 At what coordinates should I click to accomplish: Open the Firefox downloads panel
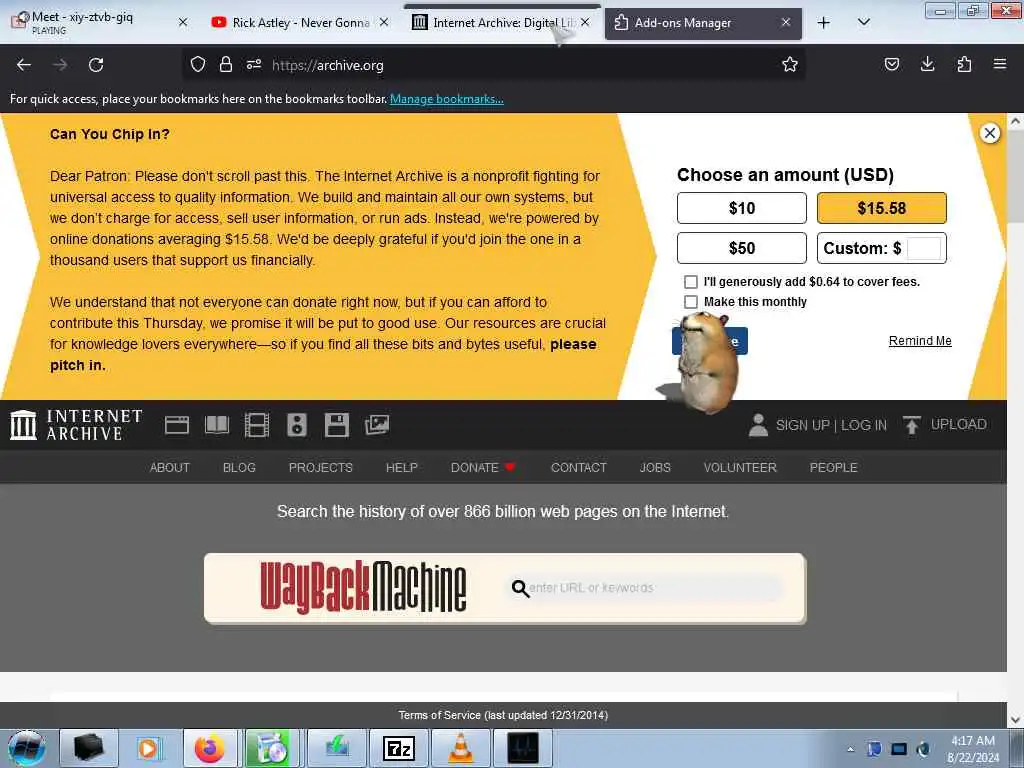(927, 65)
